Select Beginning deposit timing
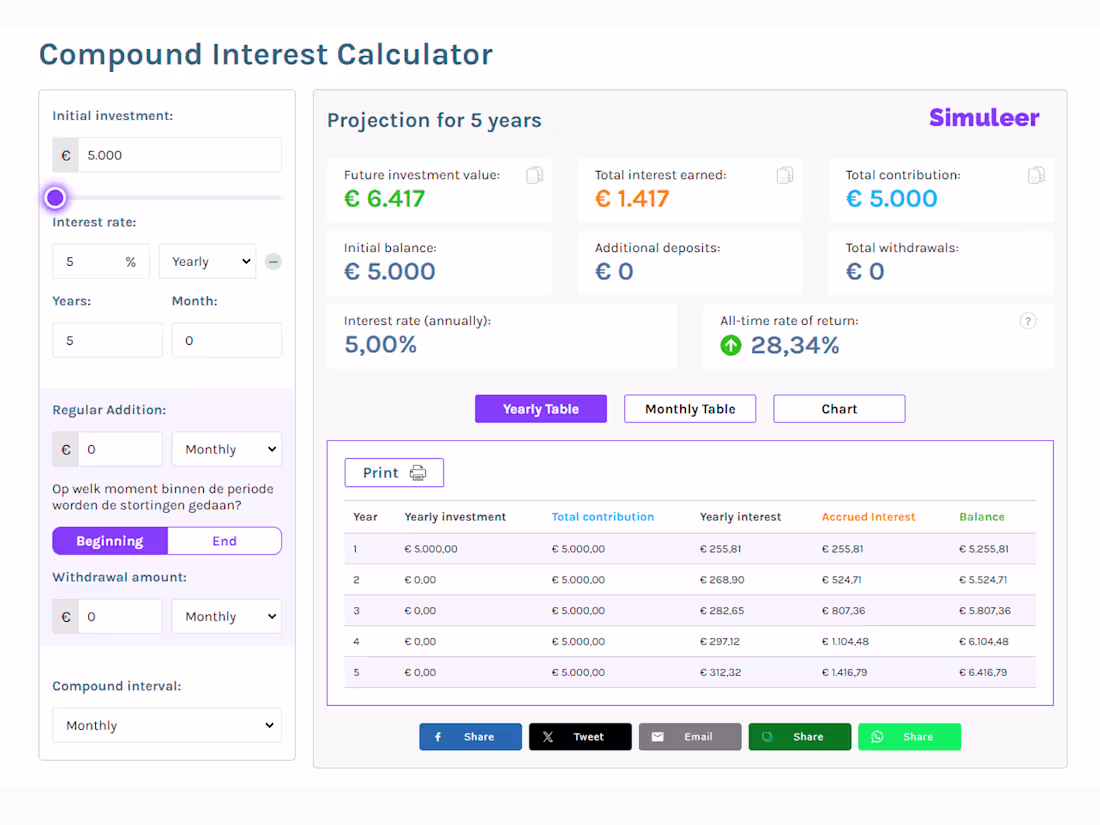 tap(110, 541)
